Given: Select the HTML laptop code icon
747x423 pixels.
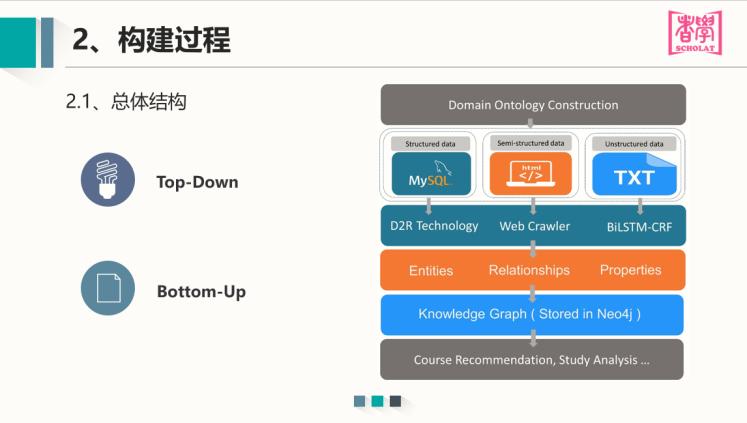Looking at the screenshot, I should click(531, 174).
